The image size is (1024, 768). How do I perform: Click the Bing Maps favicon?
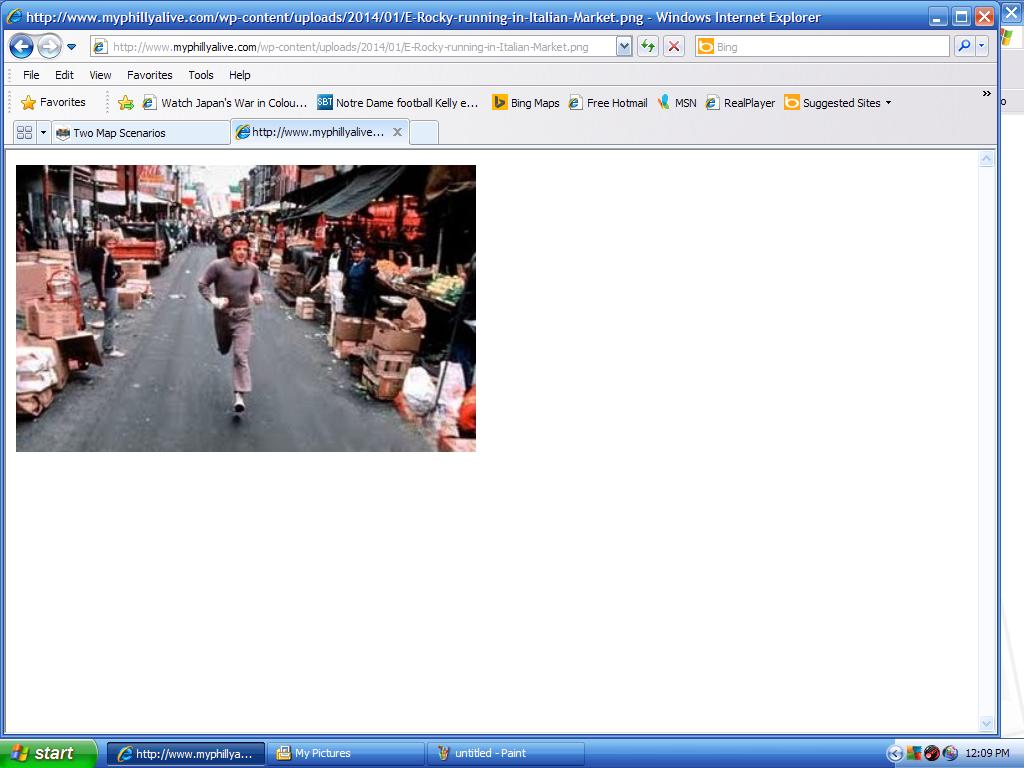[500, 103]
